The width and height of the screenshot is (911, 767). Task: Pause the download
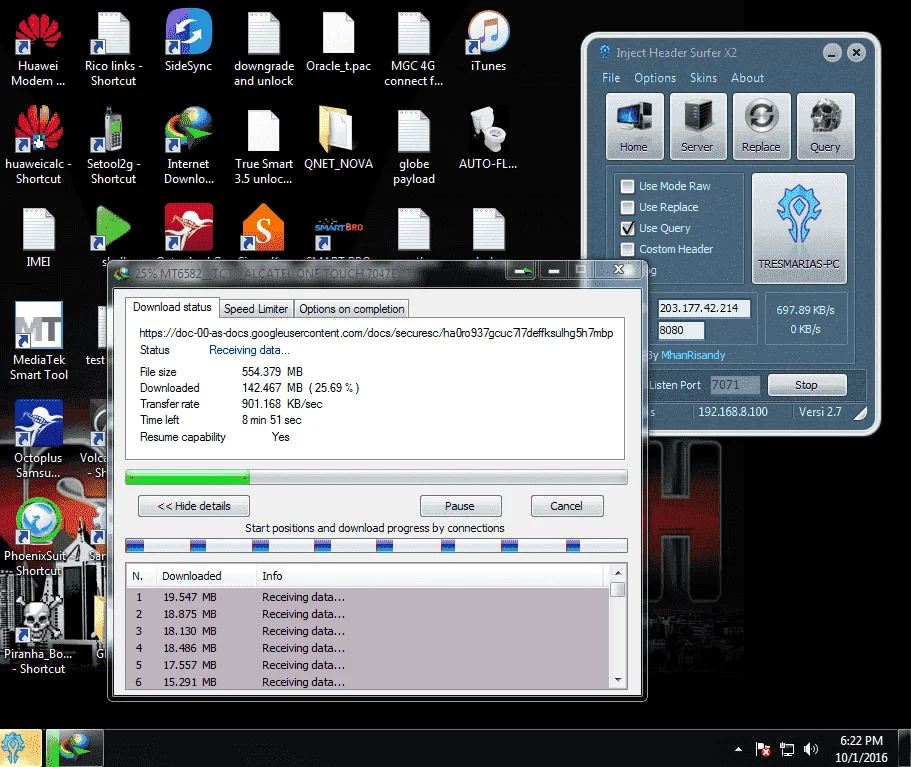click(x=460, y=506)
